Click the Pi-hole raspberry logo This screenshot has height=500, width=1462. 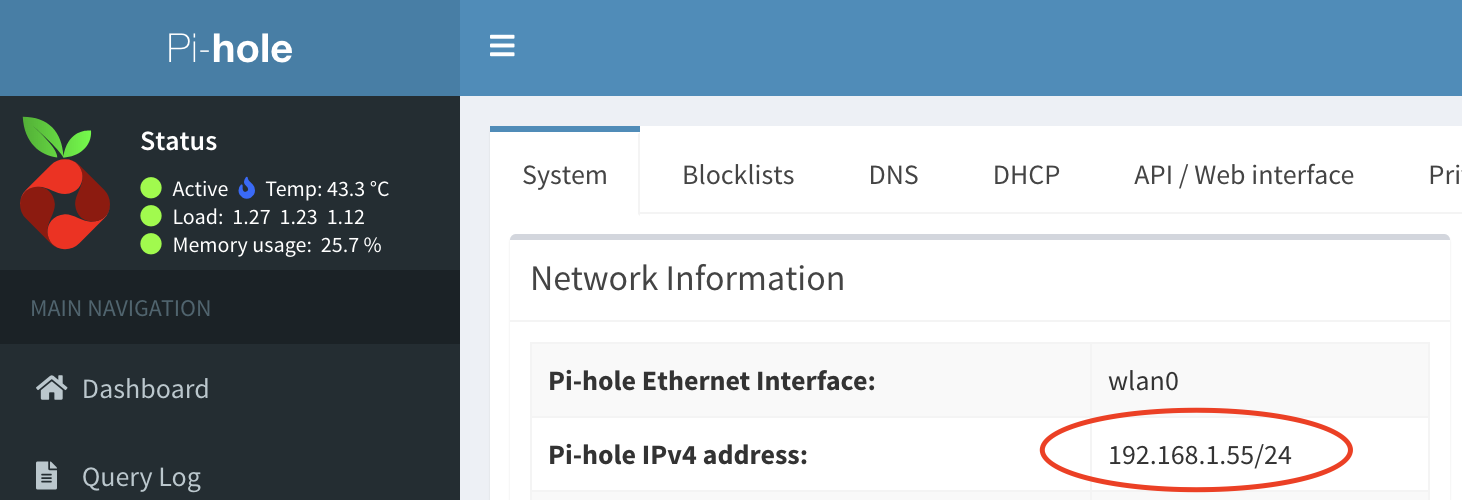(64, 183)
